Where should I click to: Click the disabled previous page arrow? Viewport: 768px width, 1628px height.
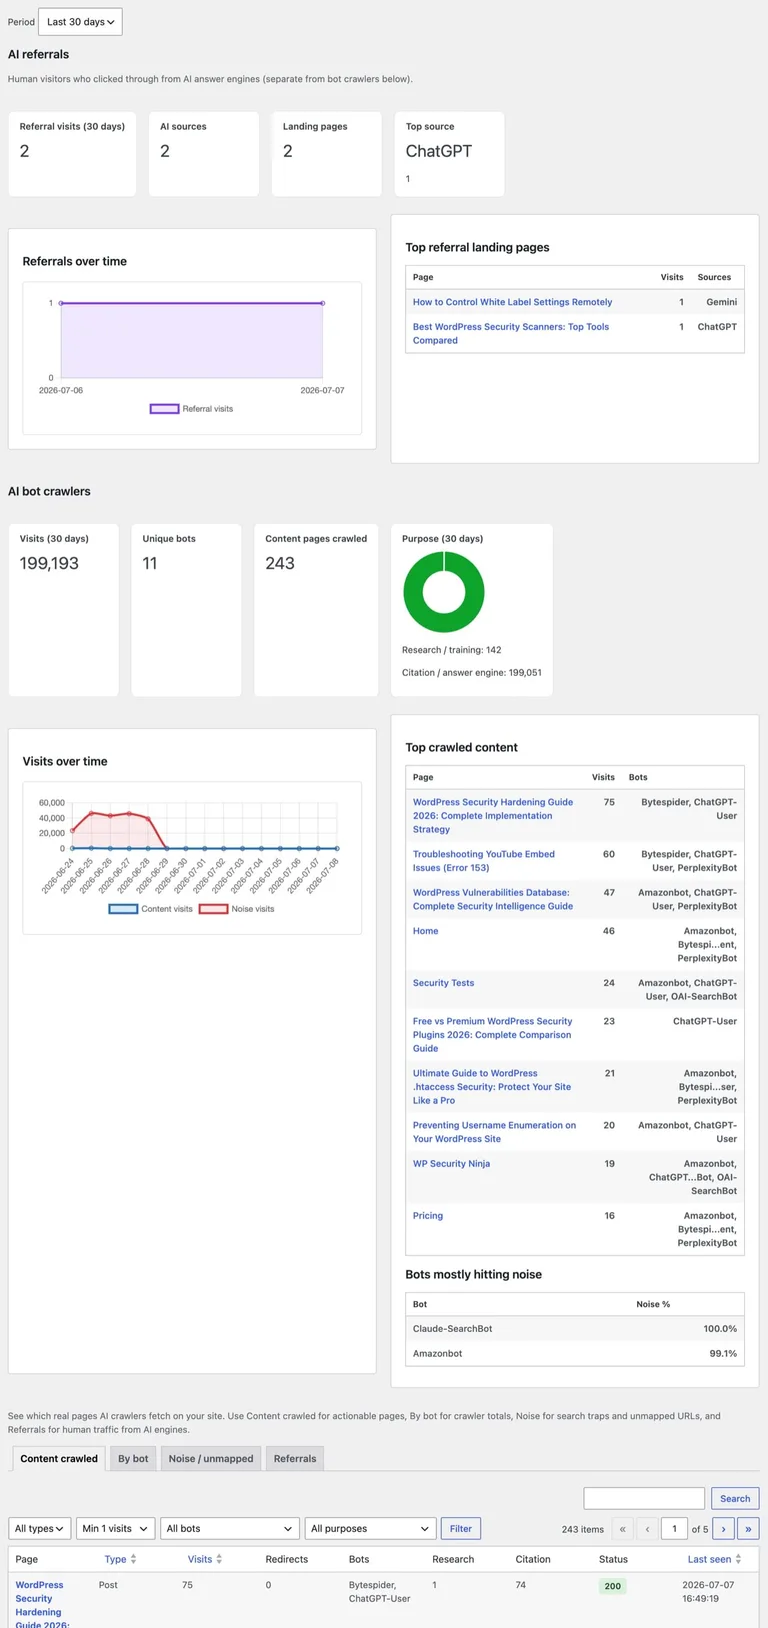tap(647, 1528)
